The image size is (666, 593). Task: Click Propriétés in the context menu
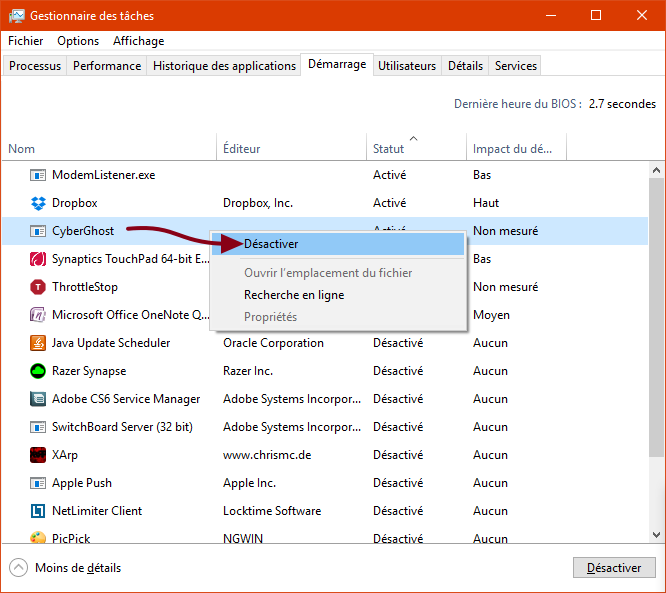tap(338, 317)
